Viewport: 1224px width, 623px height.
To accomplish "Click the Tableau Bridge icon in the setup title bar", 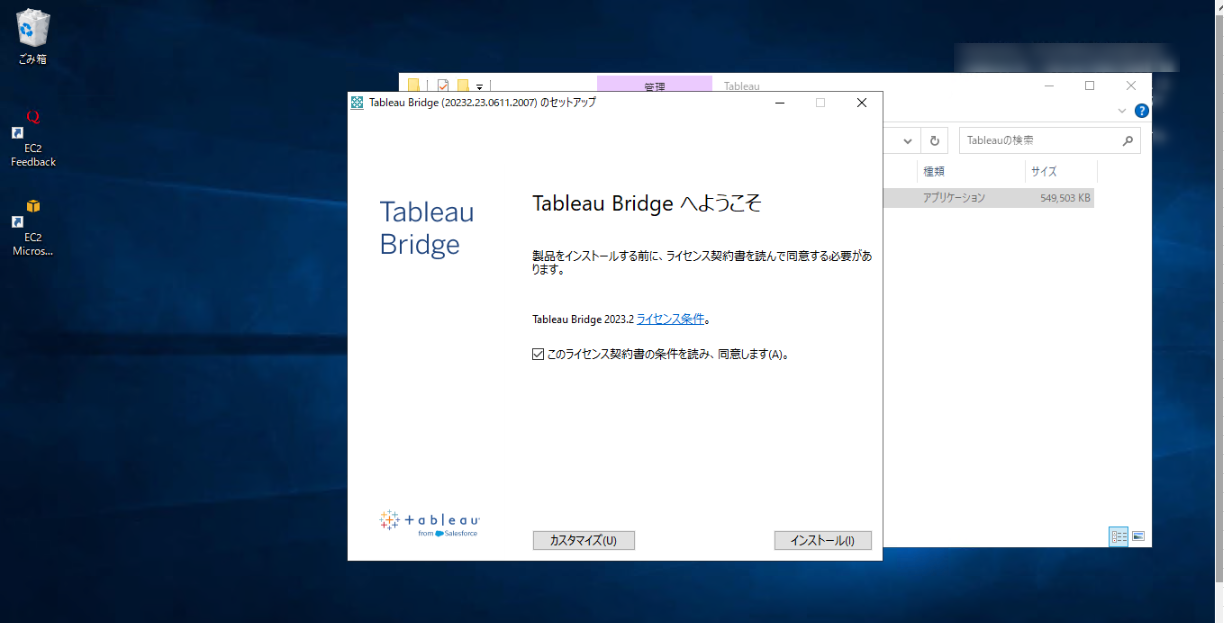I will click(x=356, y=102).
